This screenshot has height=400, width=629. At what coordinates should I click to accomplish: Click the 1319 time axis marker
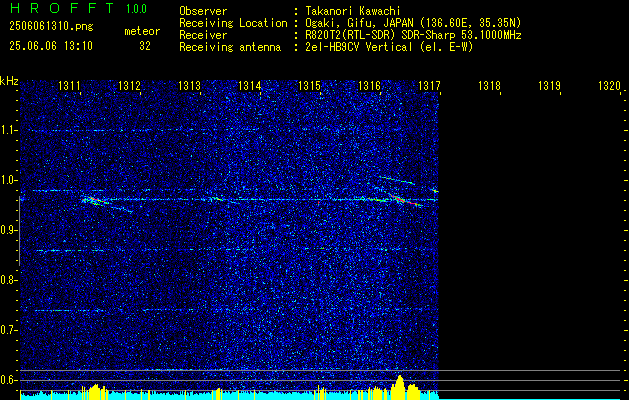(x=549, y=85)
